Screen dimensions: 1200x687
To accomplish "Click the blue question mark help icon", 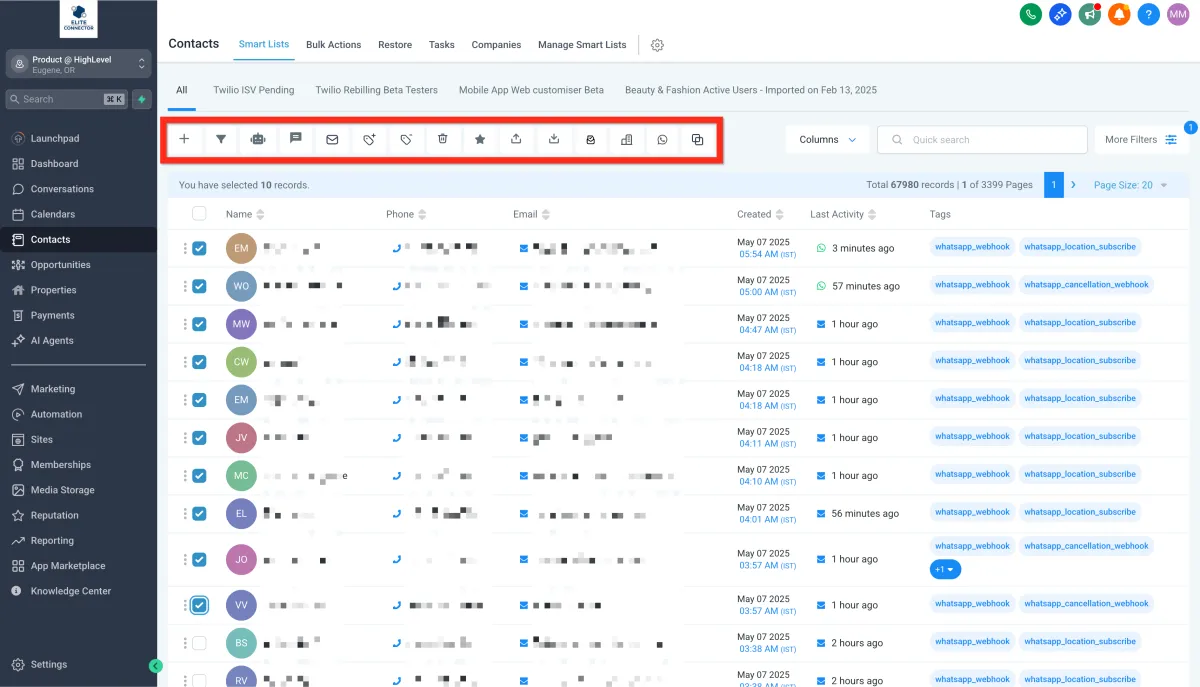I will tap(1149, 14).
